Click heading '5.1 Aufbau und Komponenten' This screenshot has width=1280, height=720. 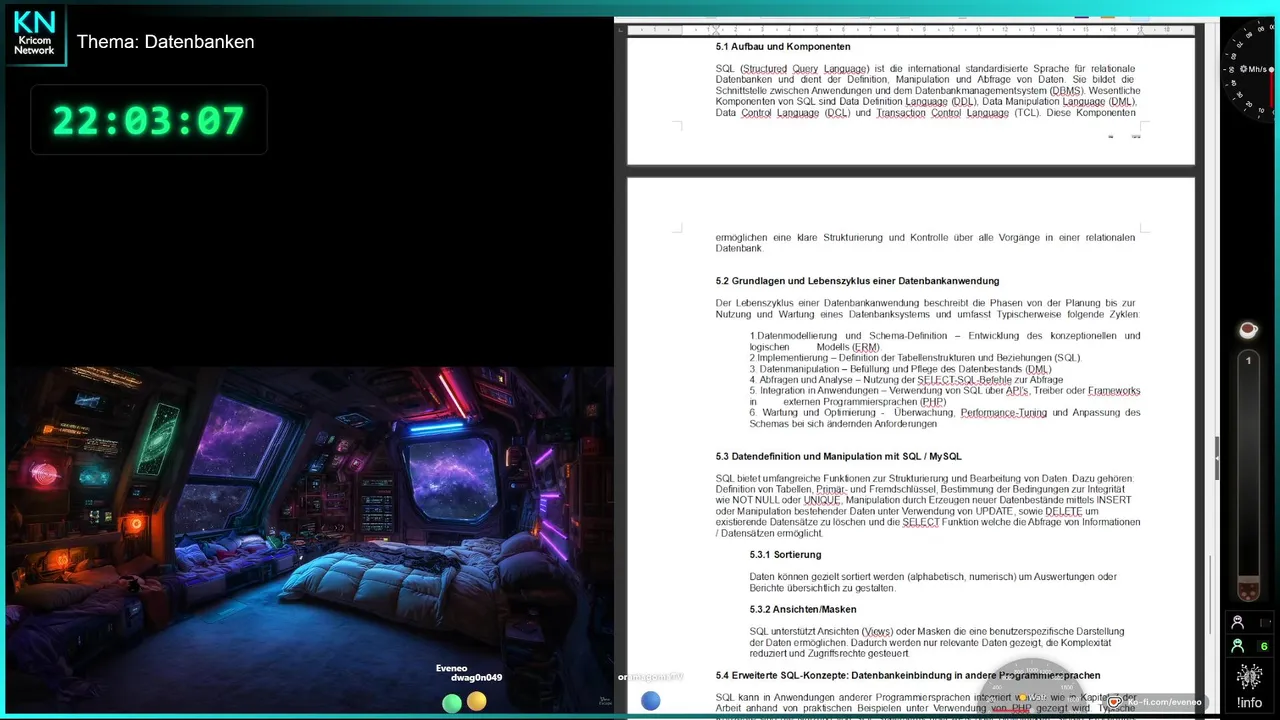(783, 47)
